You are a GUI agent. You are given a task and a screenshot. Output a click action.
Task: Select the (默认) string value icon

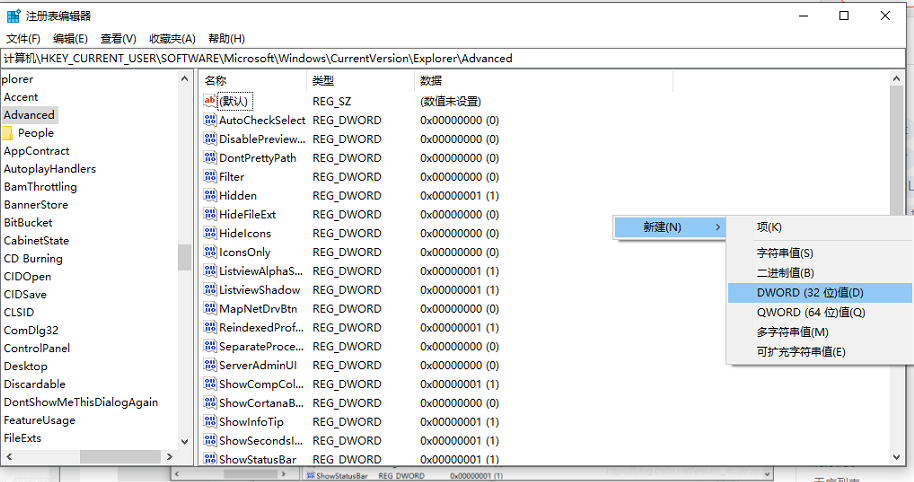pos(210,101)
